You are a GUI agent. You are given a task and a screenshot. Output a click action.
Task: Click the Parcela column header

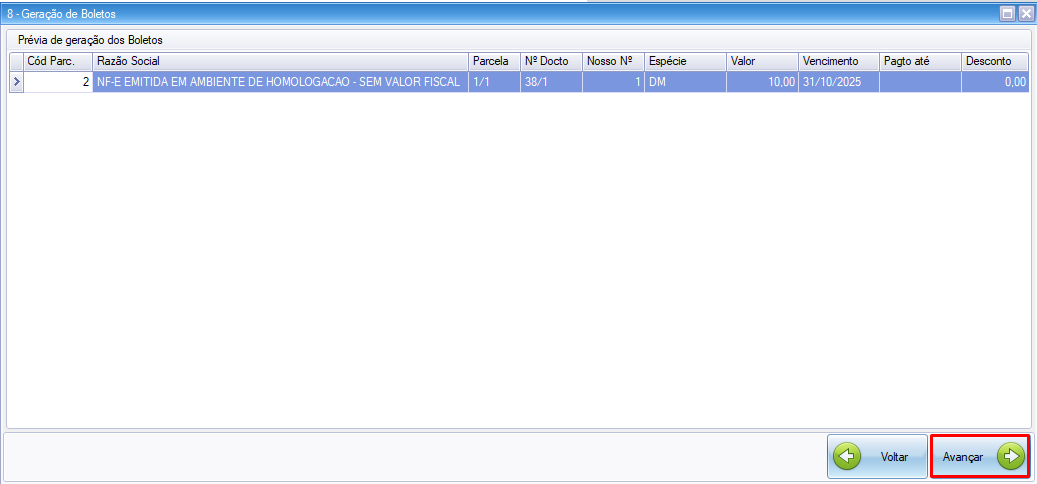tap(493, 62)
